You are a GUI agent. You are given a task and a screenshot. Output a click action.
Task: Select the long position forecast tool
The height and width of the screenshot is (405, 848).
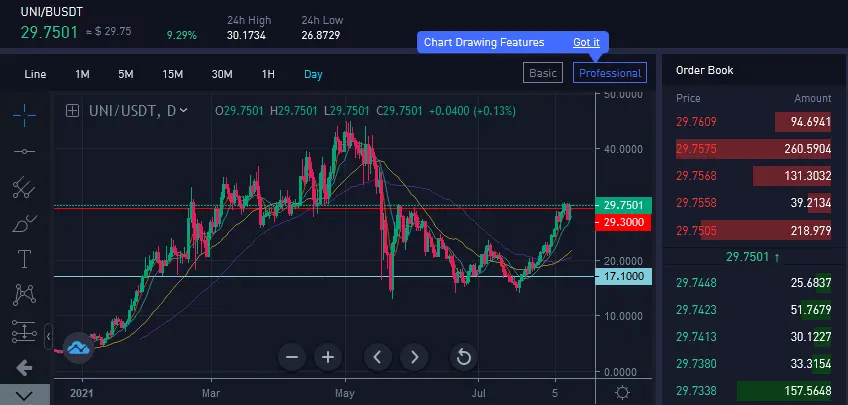click(24, 331)
